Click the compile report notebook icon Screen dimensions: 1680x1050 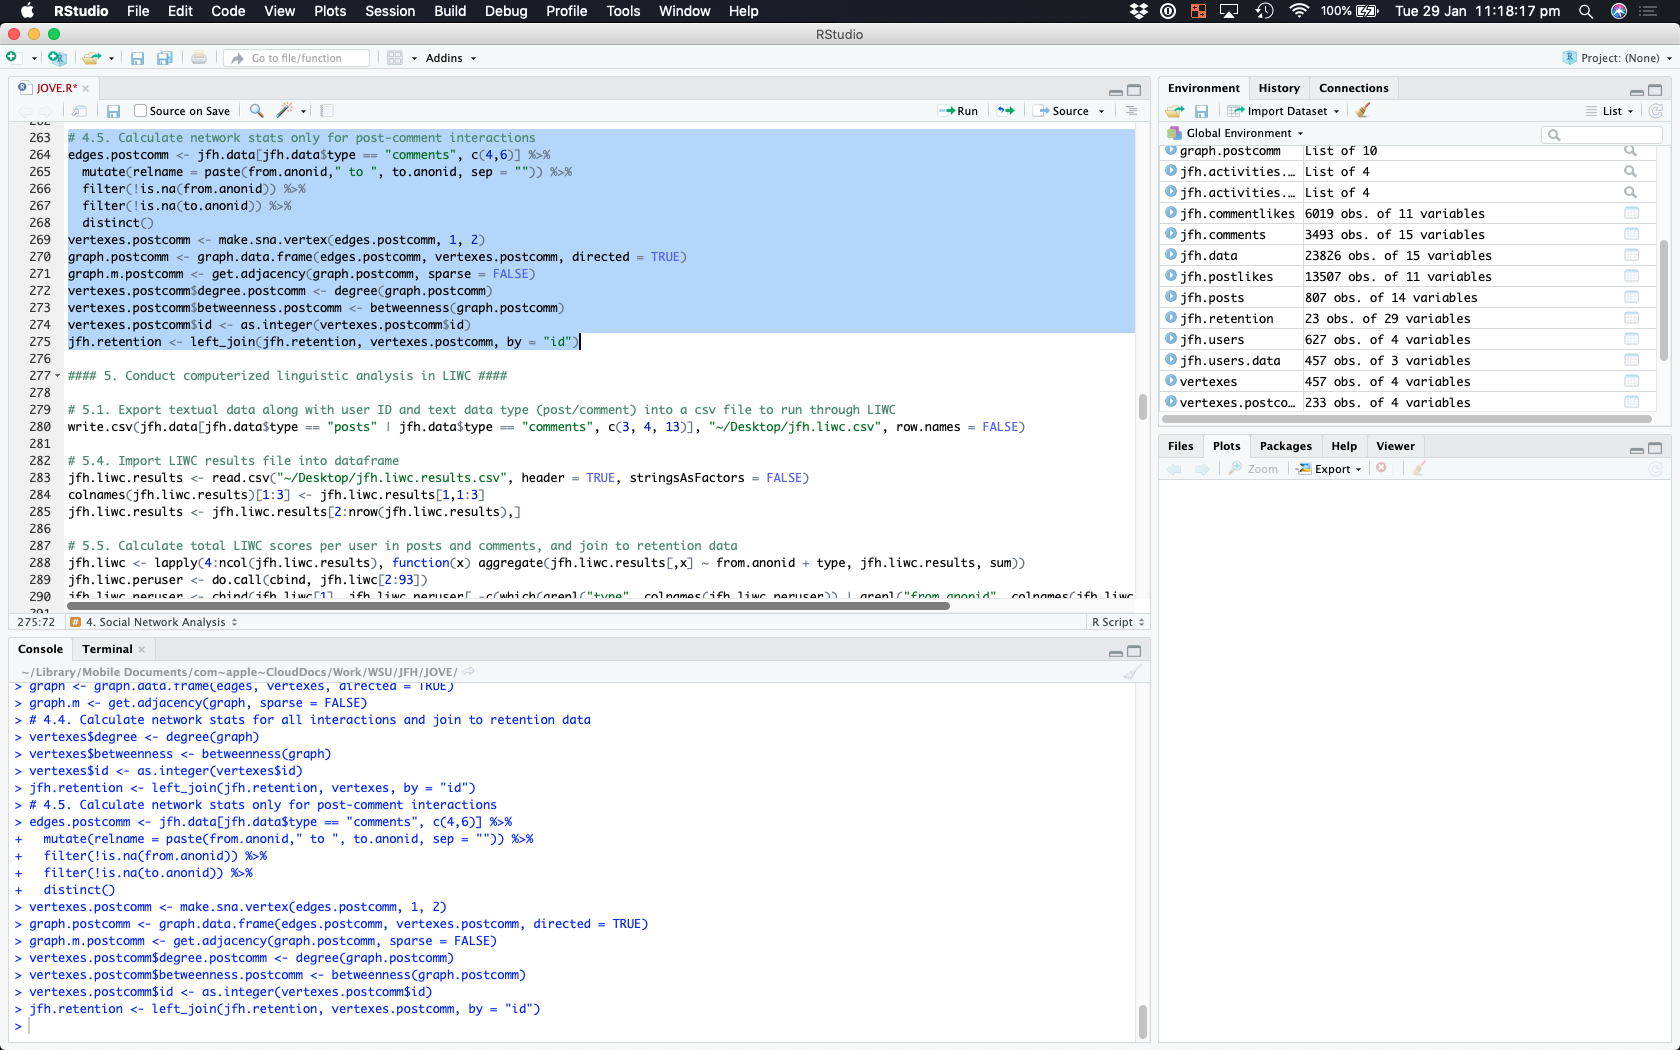click(x=327, y=111)
